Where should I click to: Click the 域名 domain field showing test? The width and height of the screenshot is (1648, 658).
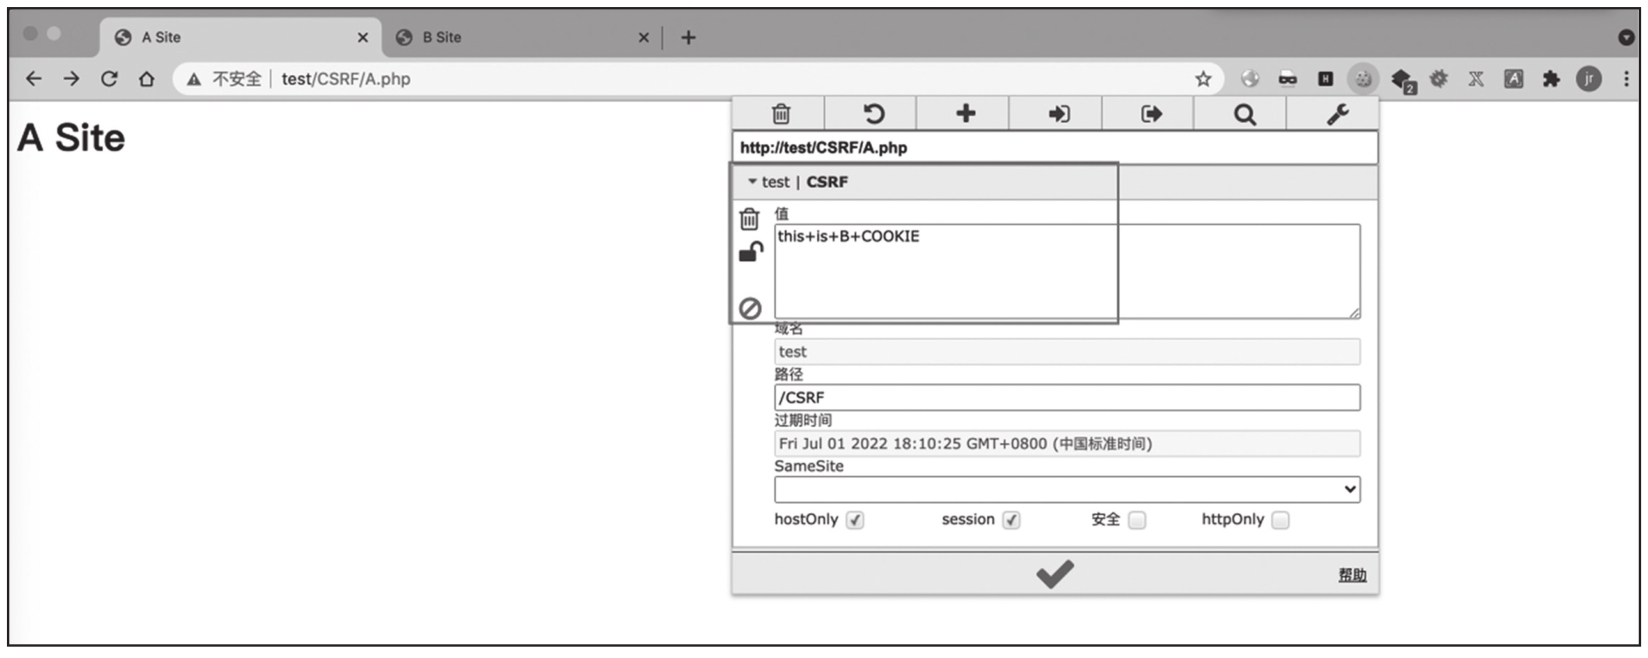[x=1067, y=351]
